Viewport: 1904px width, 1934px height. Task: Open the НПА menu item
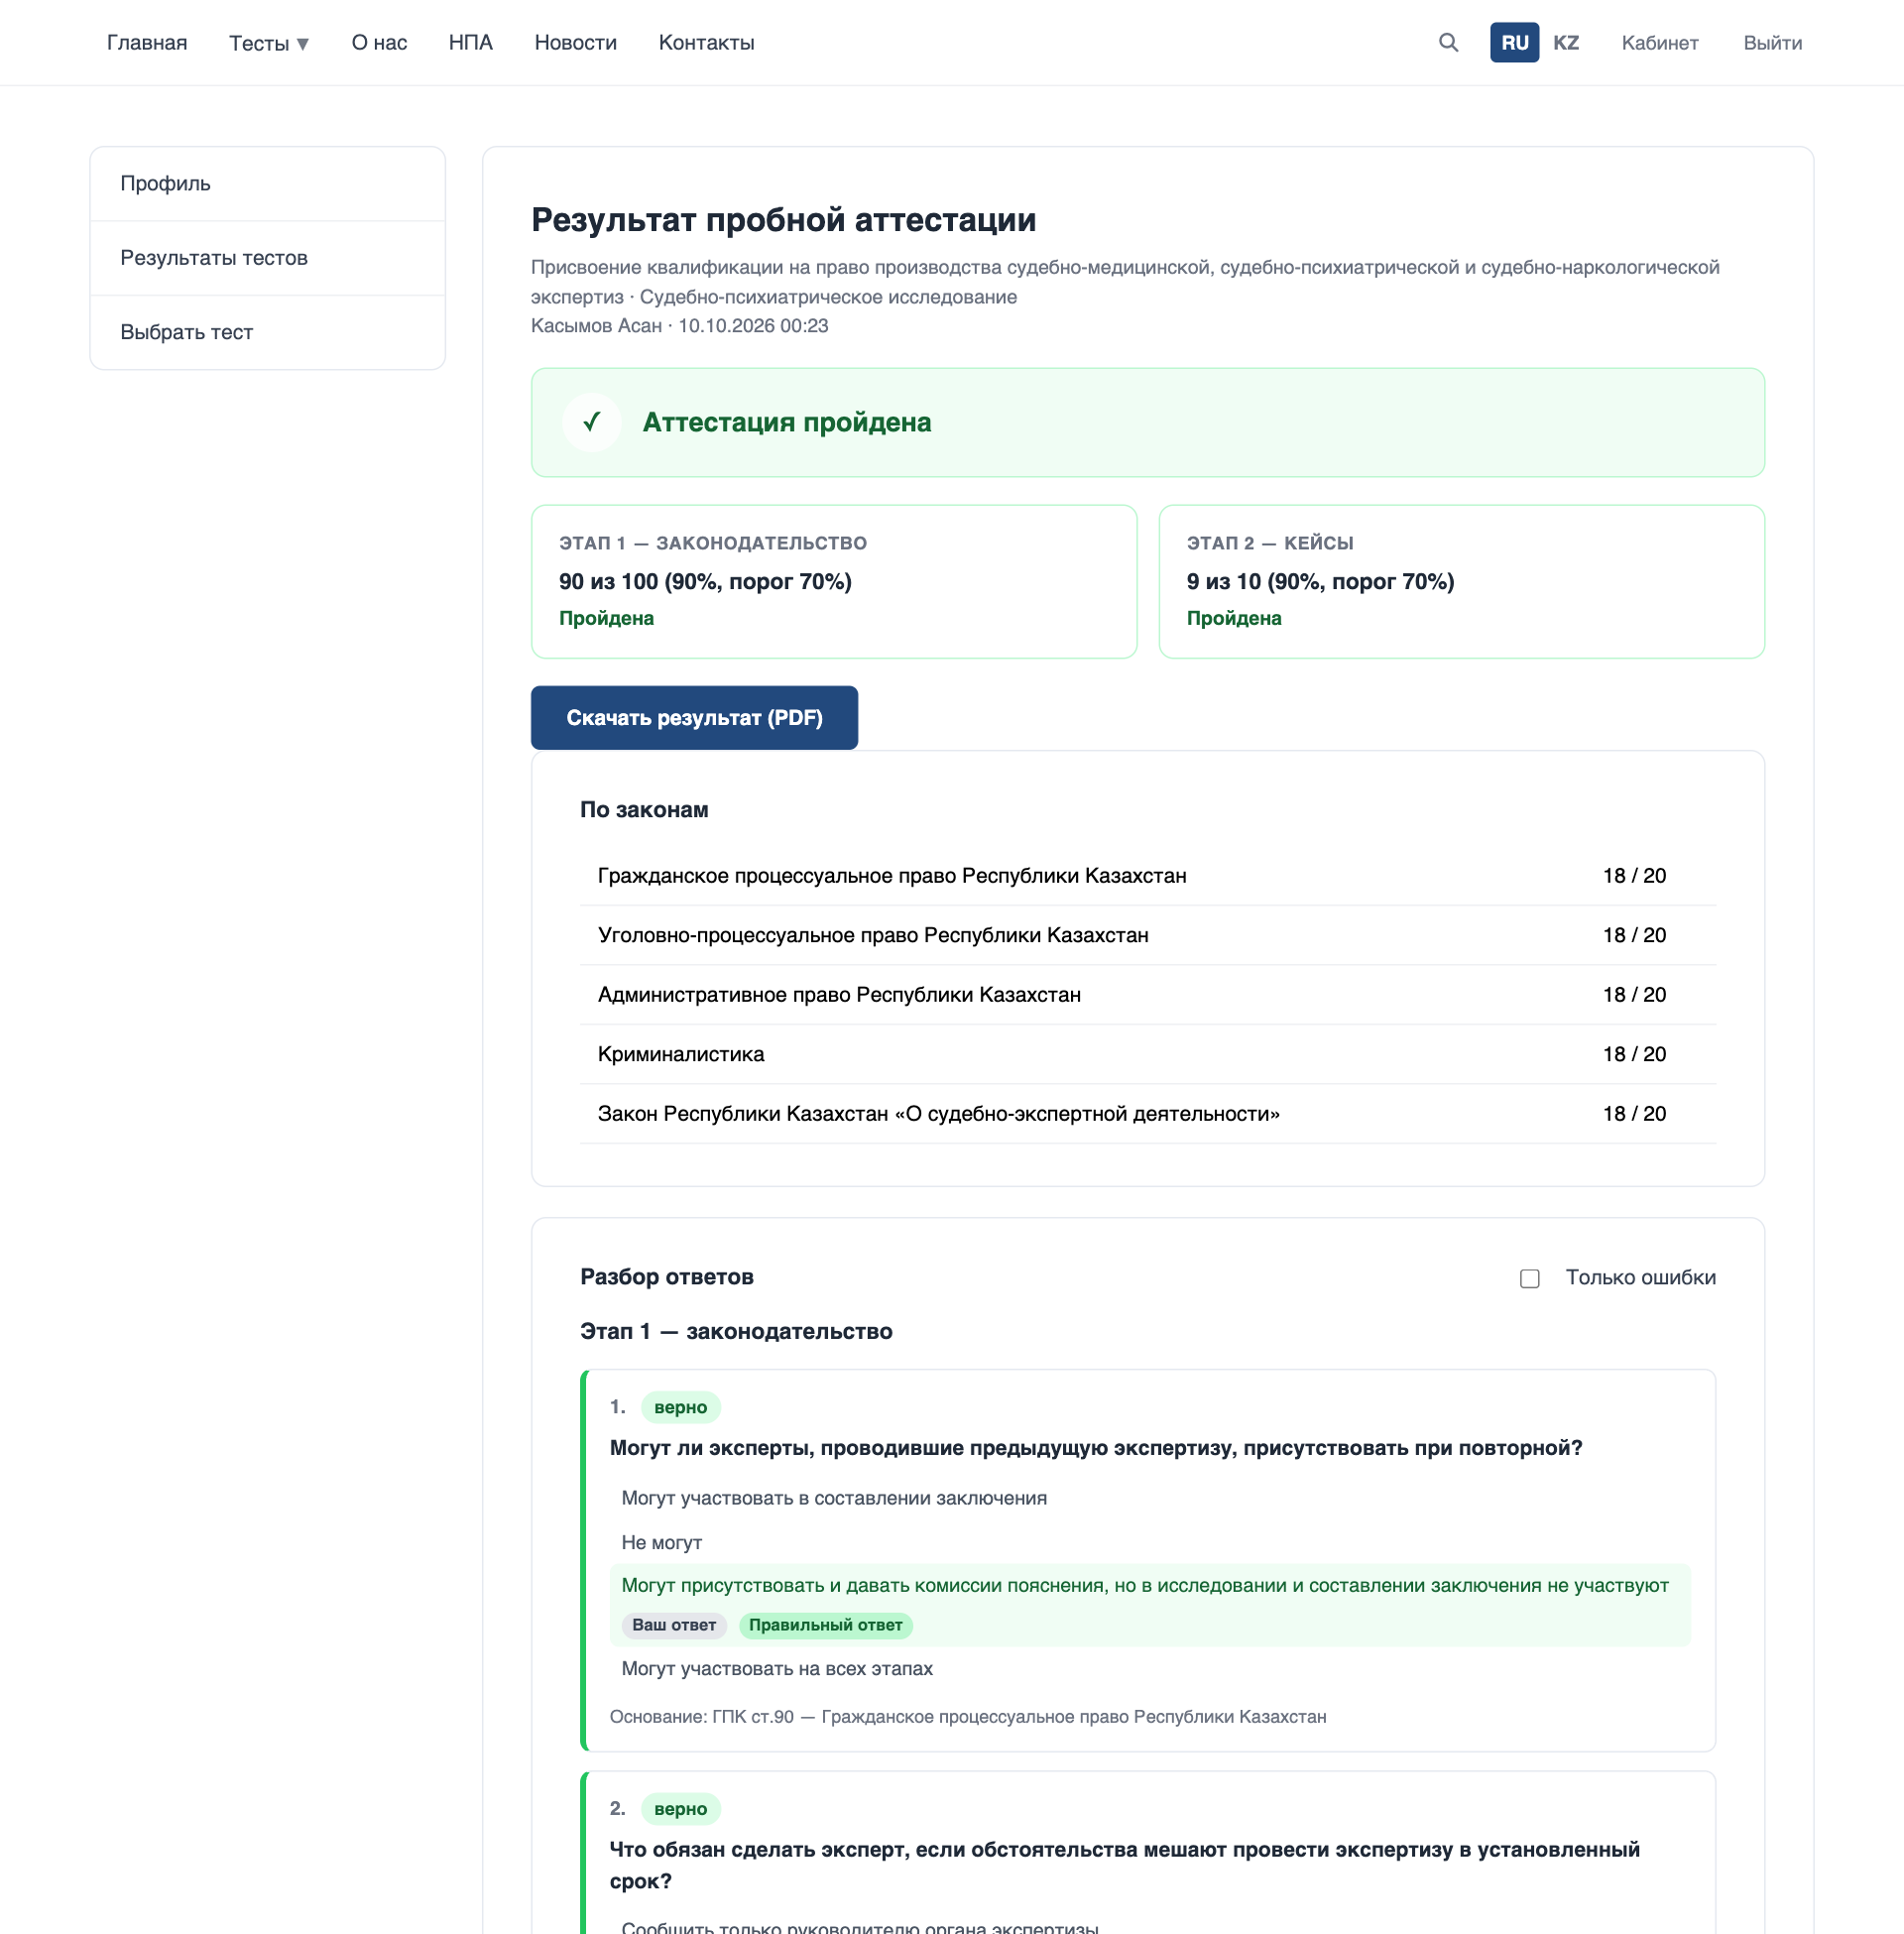(470, 43)
